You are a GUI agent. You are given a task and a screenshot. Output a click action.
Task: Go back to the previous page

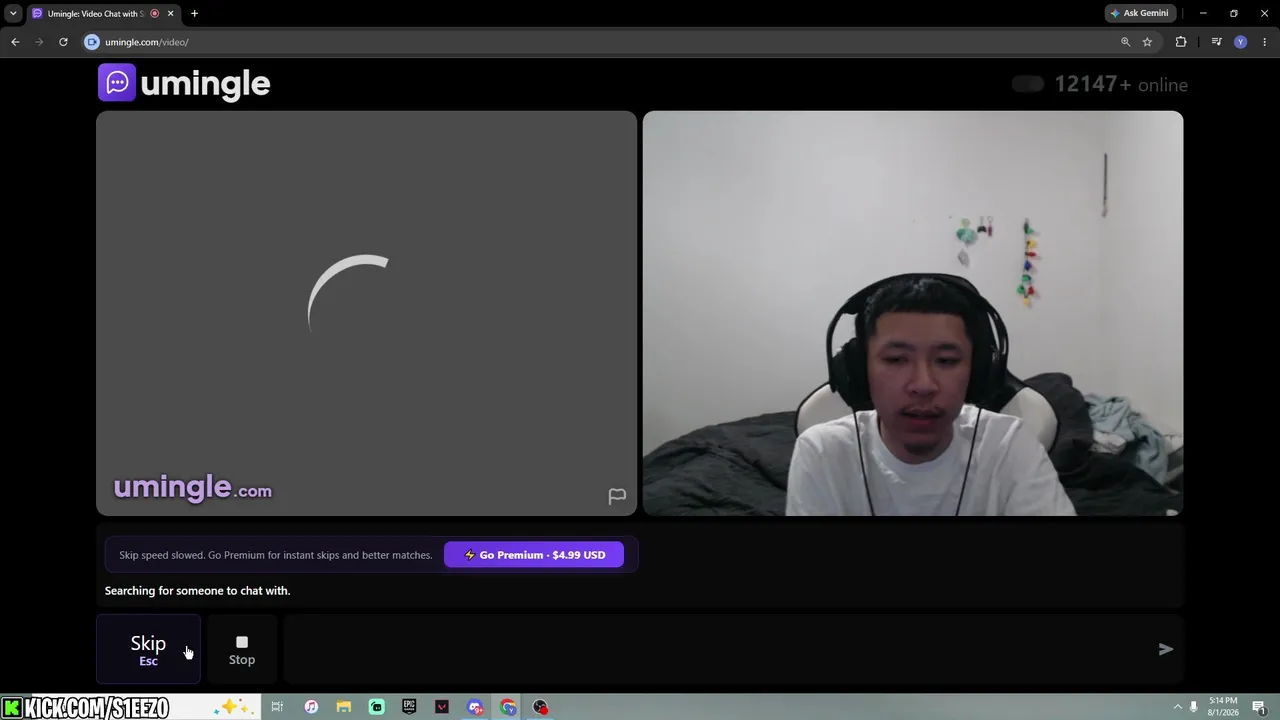click(15, 42)
